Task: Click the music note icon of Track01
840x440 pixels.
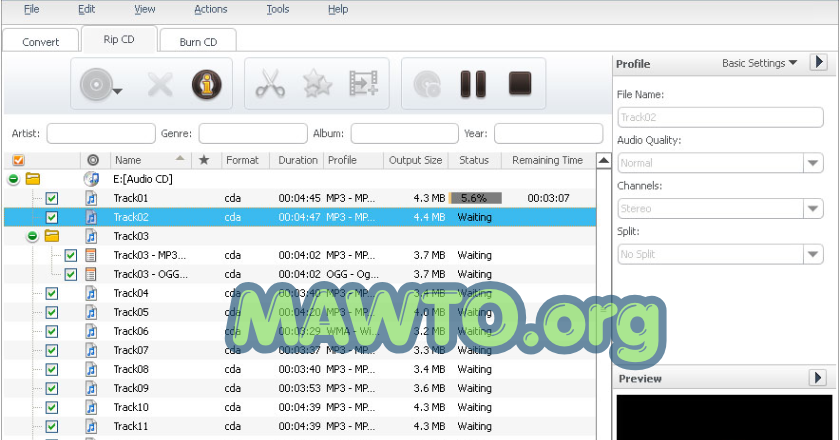Action: pos(92,198)
